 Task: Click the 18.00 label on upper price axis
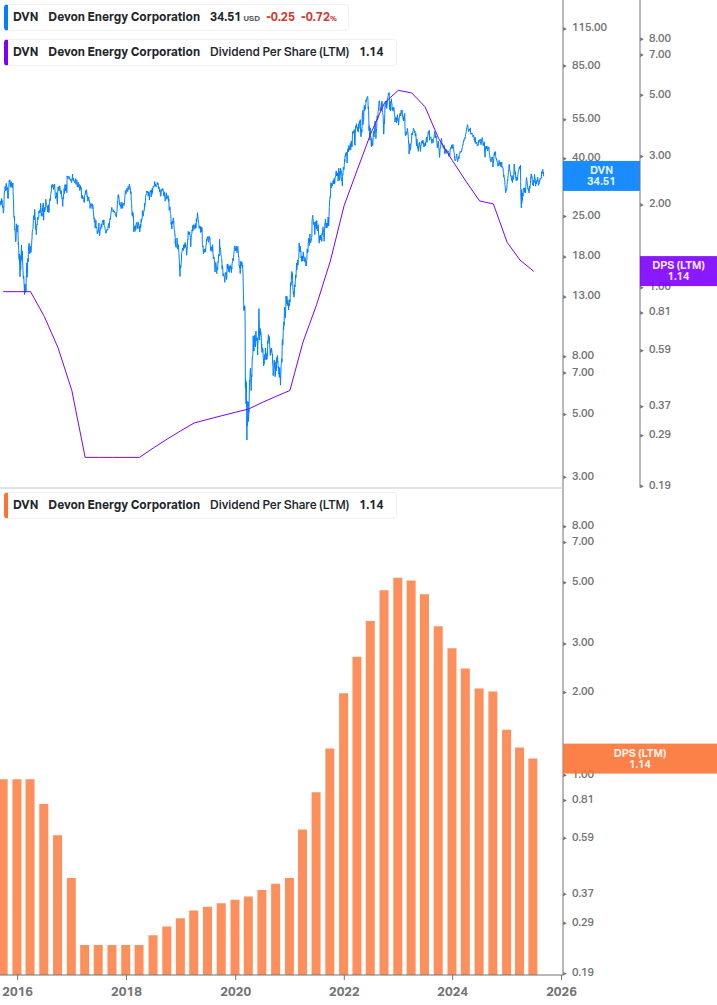coord(586,256)
